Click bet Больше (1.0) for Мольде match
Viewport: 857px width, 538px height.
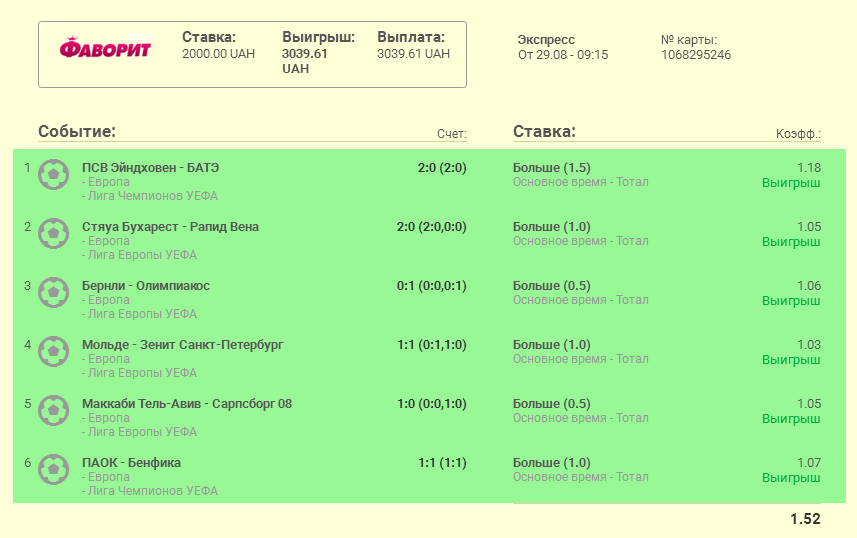[x=551, y=345]
